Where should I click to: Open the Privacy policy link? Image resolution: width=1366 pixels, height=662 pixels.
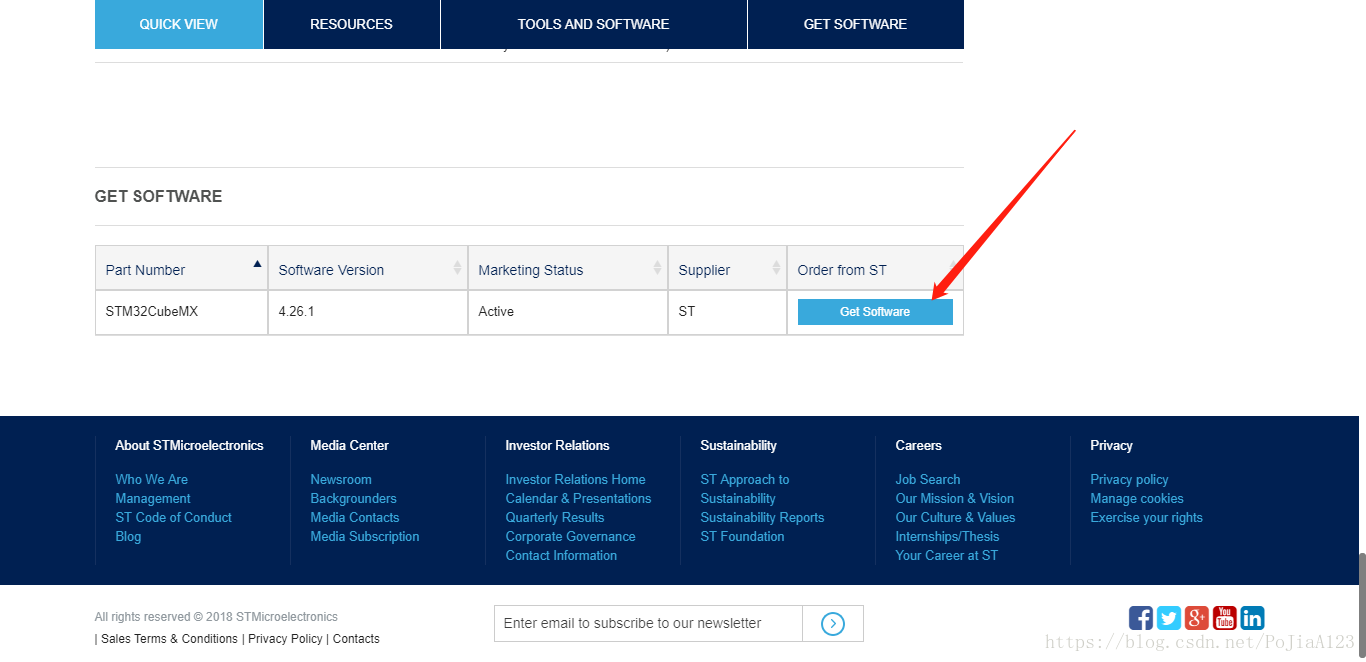coord(1130,480)
